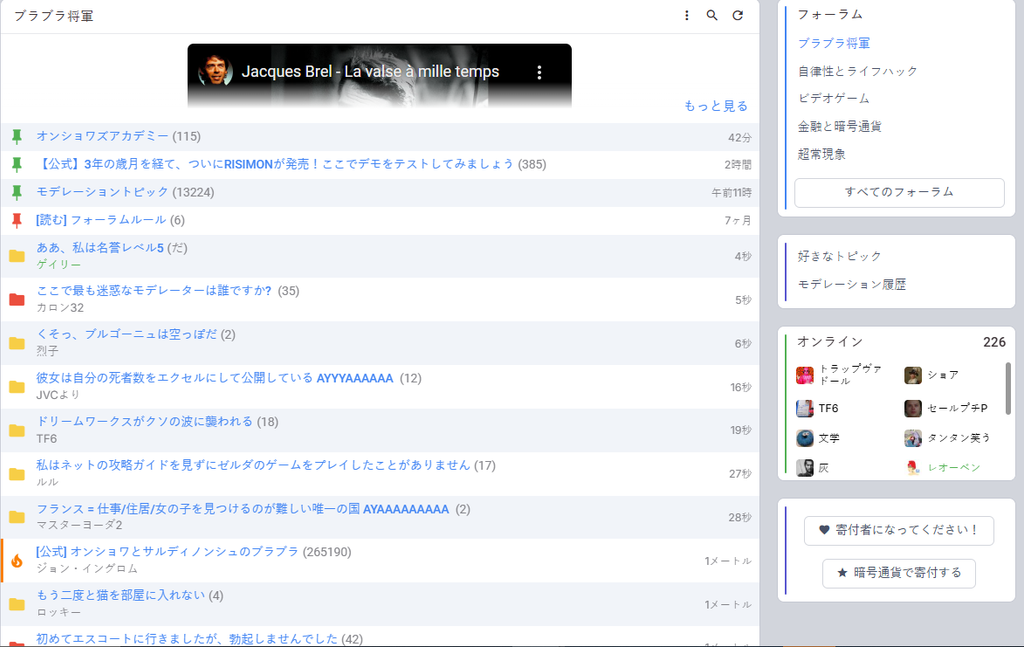1024x647 pixels.
Task: Click yellow folder icon beside 私は名誉レベル5 topic
Action: click(x=17, y=256)
